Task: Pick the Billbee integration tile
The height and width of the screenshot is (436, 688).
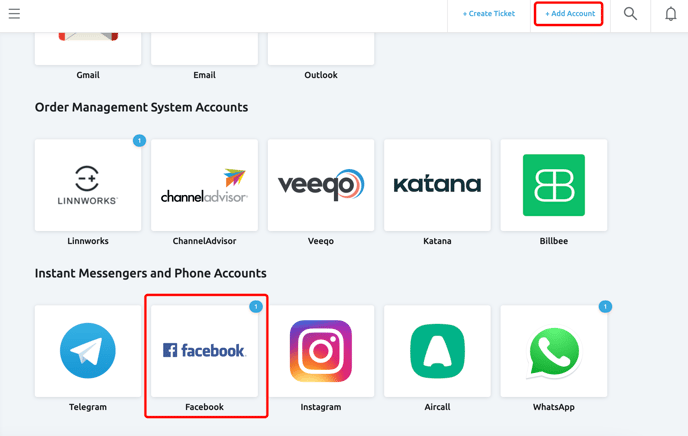Action: click(553, 186)
